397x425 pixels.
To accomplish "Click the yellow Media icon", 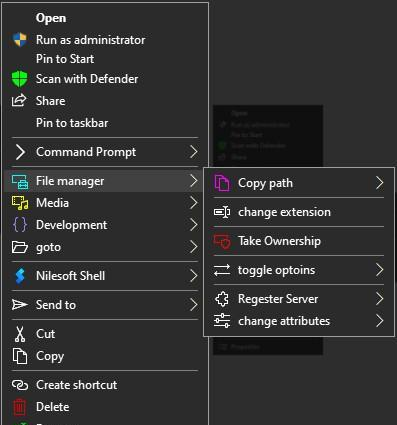I will point(20,203).
